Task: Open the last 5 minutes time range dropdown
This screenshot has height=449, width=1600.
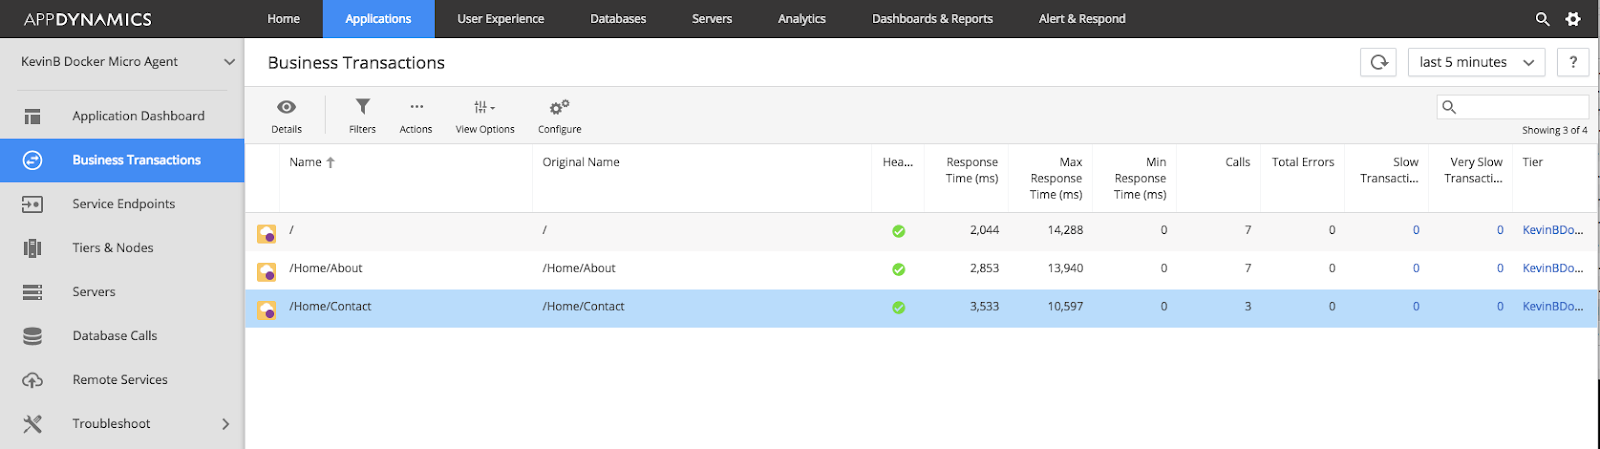Action: click(1476, 62)
